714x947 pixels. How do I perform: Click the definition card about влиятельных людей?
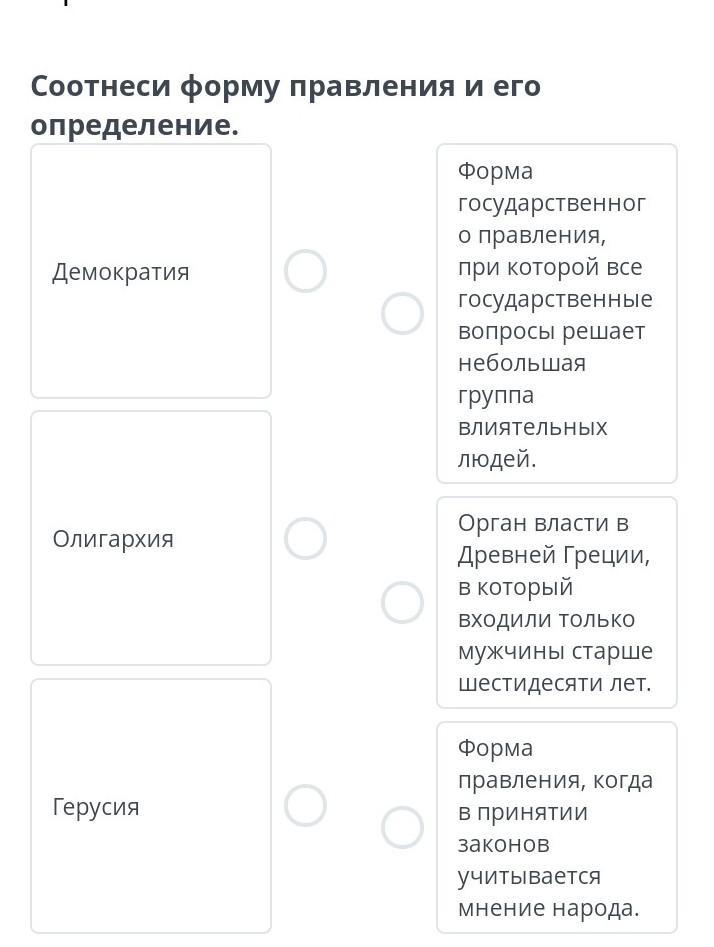pyautogui.click(x=557, y=313)
